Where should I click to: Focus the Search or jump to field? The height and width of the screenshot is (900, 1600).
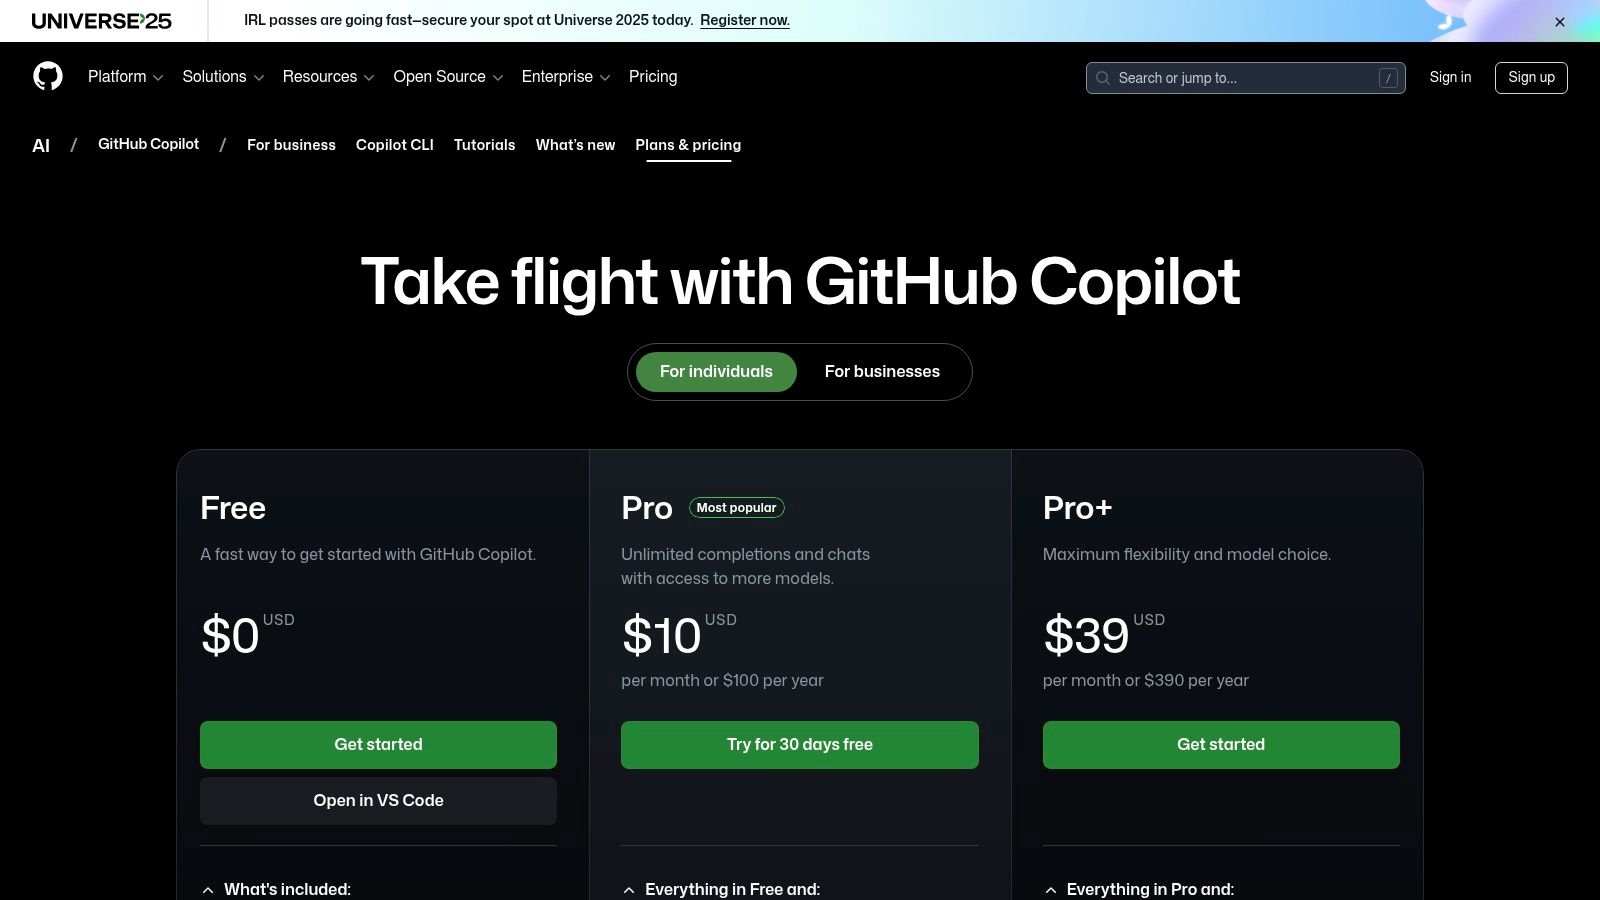[1245, 78]
